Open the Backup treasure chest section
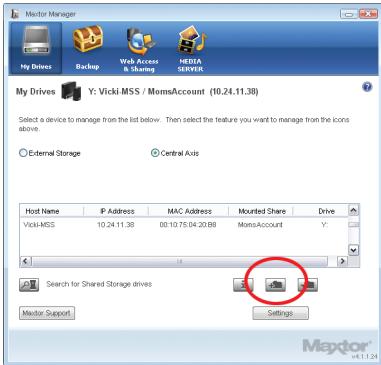381x365 pixels. pyautogui.click(x=87, y=48)
